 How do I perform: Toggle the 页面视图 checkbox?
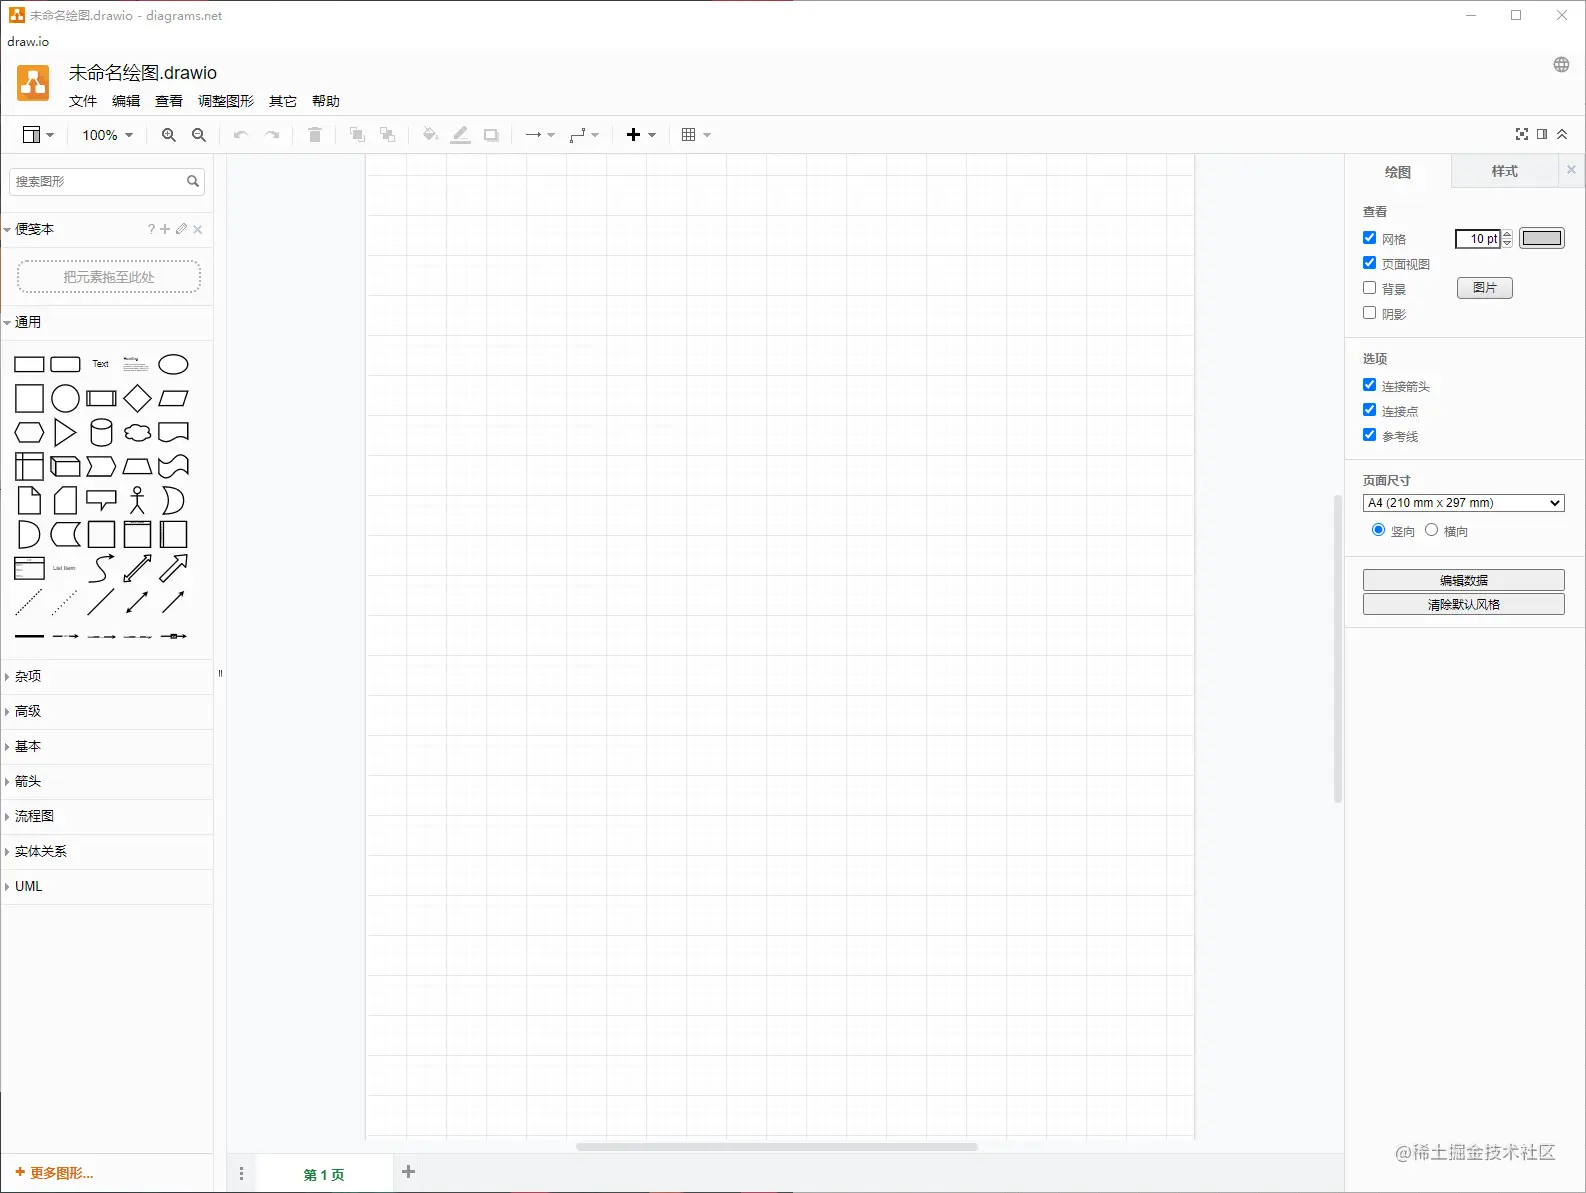click(1370, 263)
